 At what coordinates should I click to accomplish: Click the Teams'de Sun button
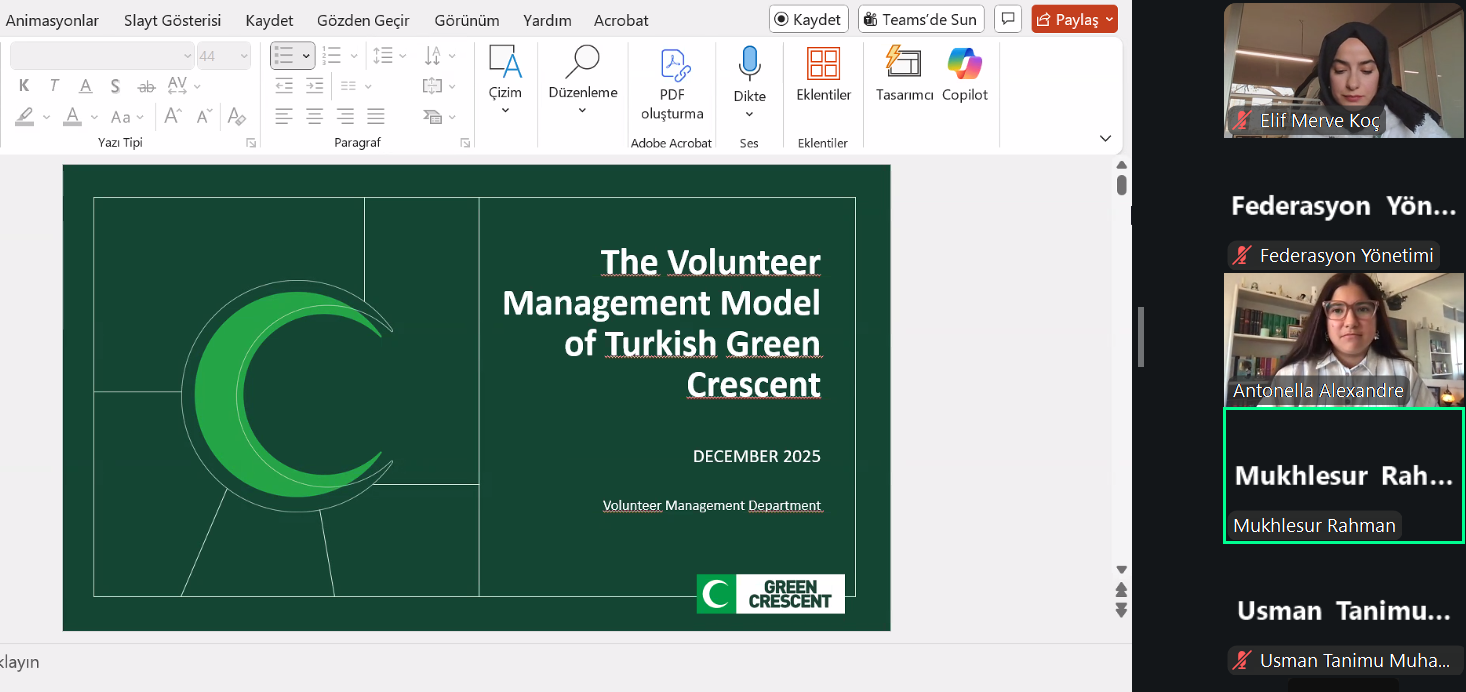click(921, 19)
